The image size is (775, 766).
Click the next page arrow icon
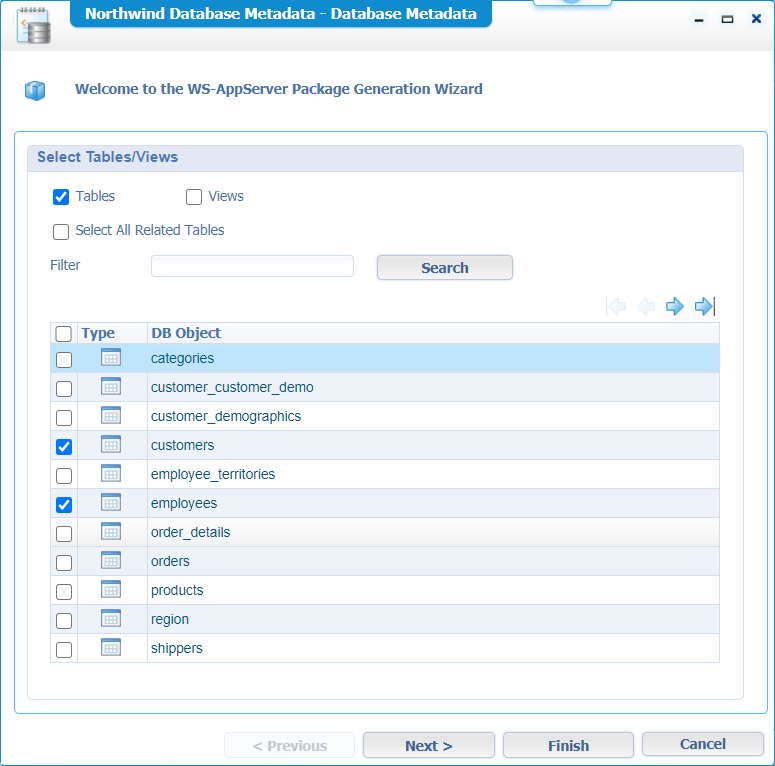(675, 307)
